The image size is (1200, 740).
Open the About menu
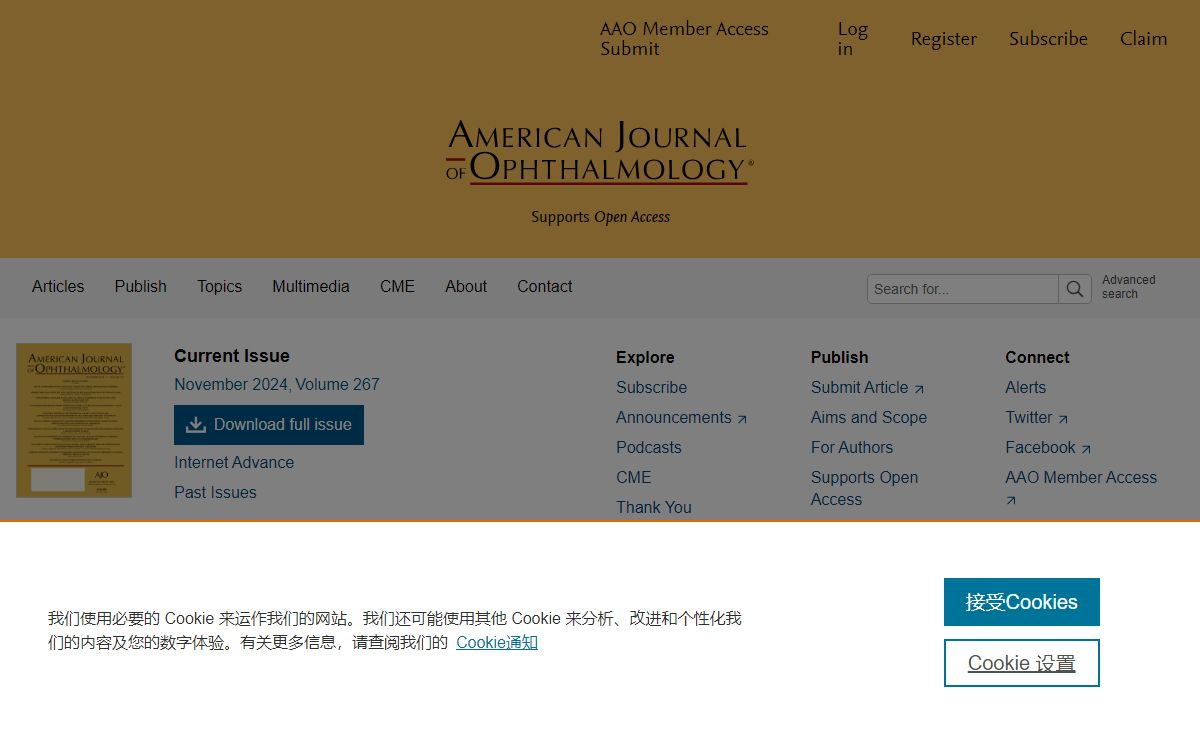pyautogui.click(x=466, y=286)
